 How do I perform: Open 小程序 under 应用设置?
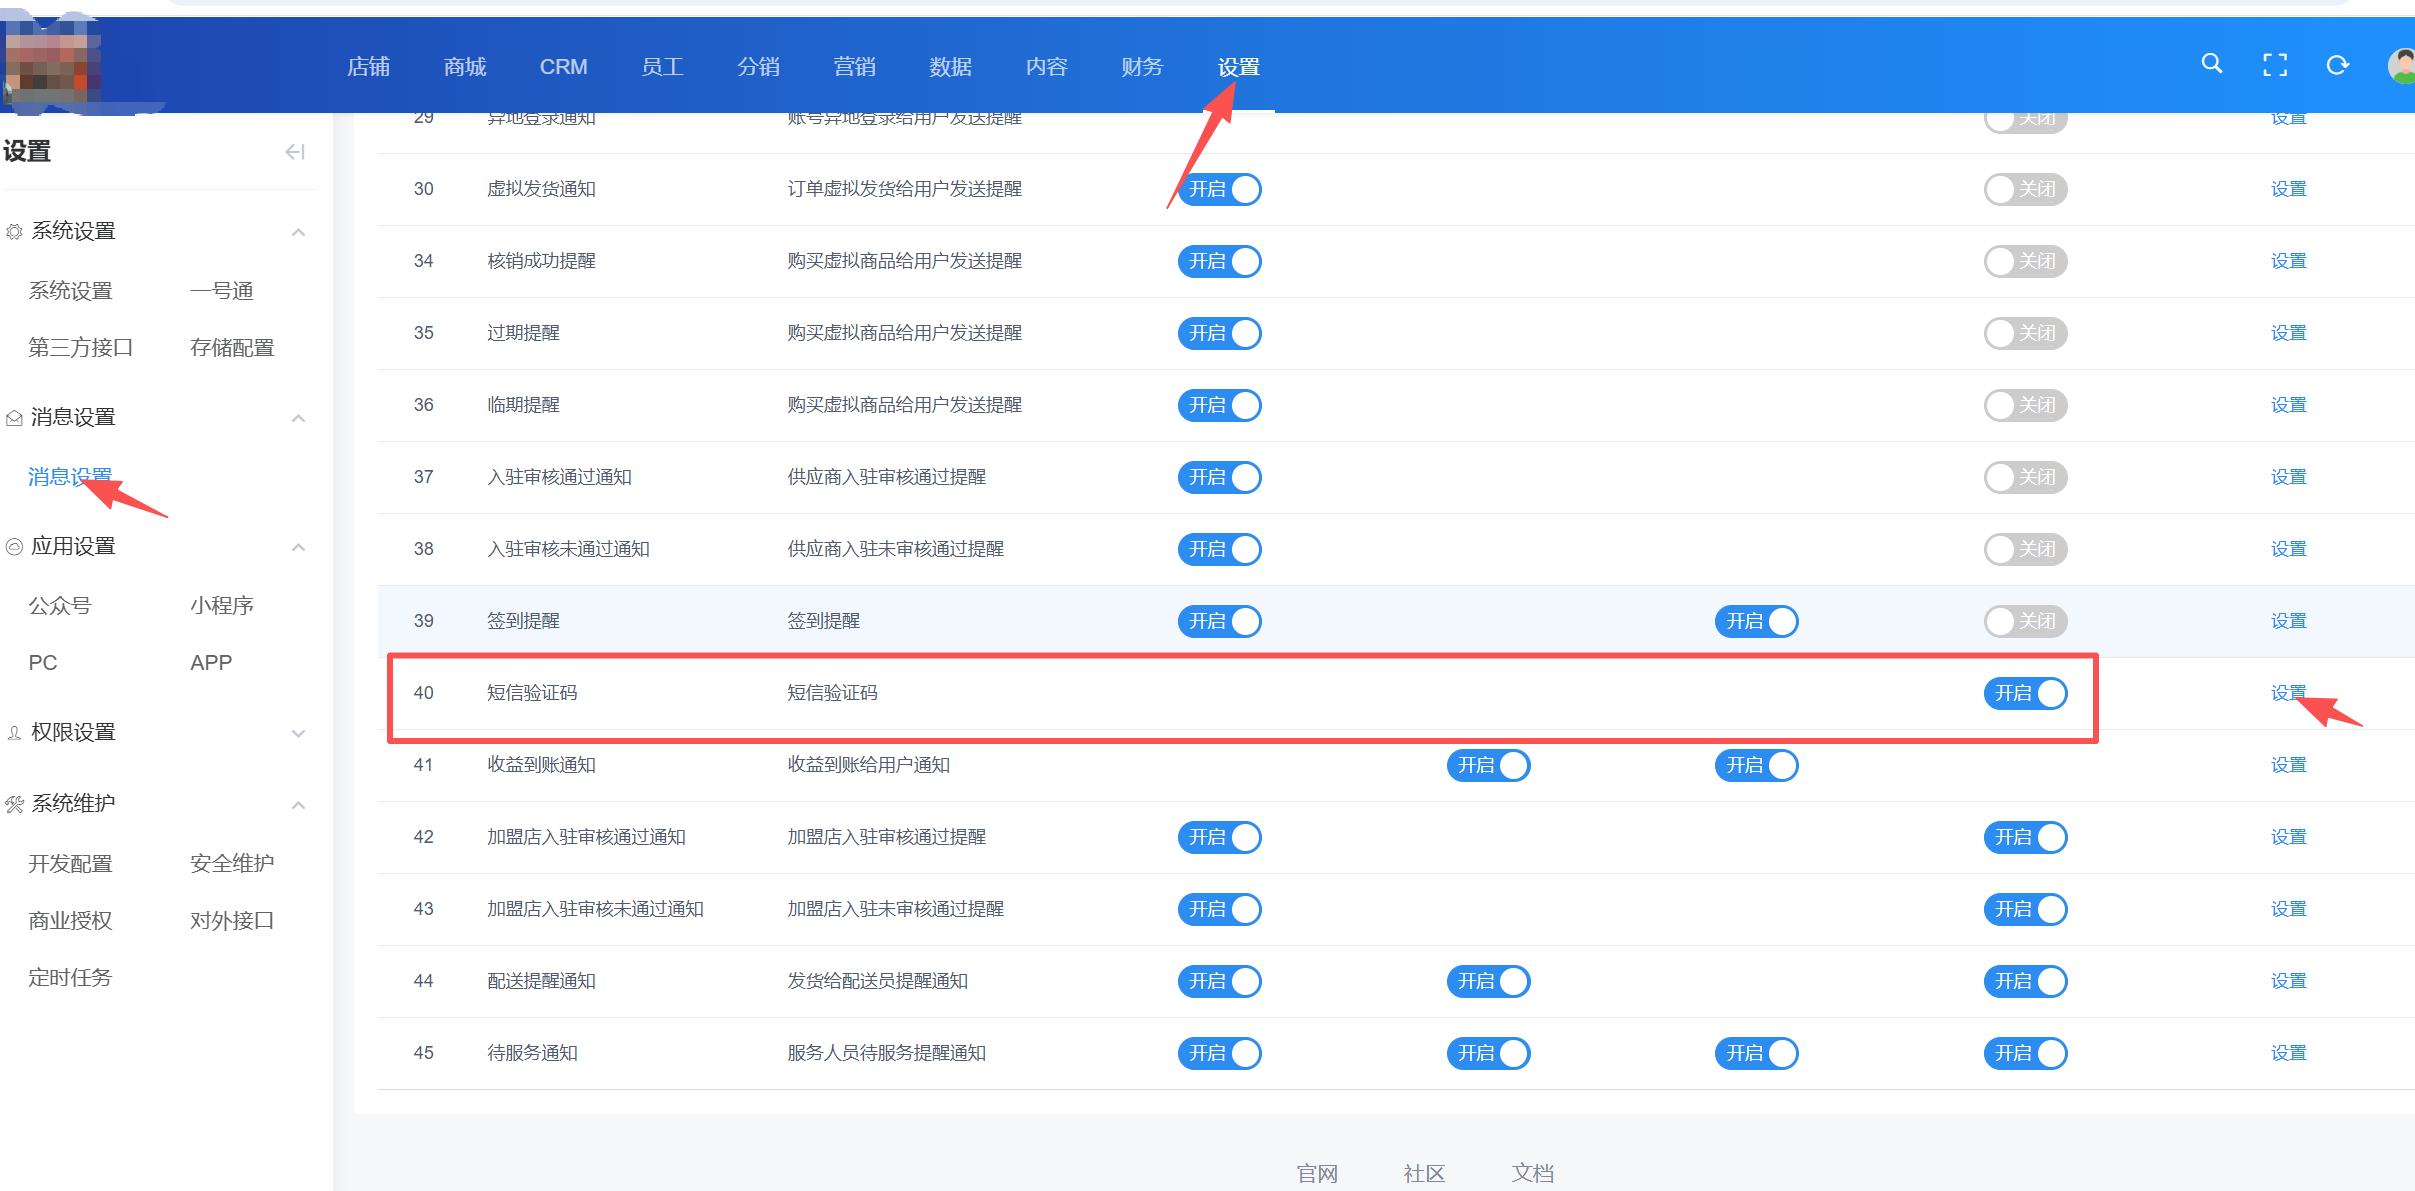(222, 606)
